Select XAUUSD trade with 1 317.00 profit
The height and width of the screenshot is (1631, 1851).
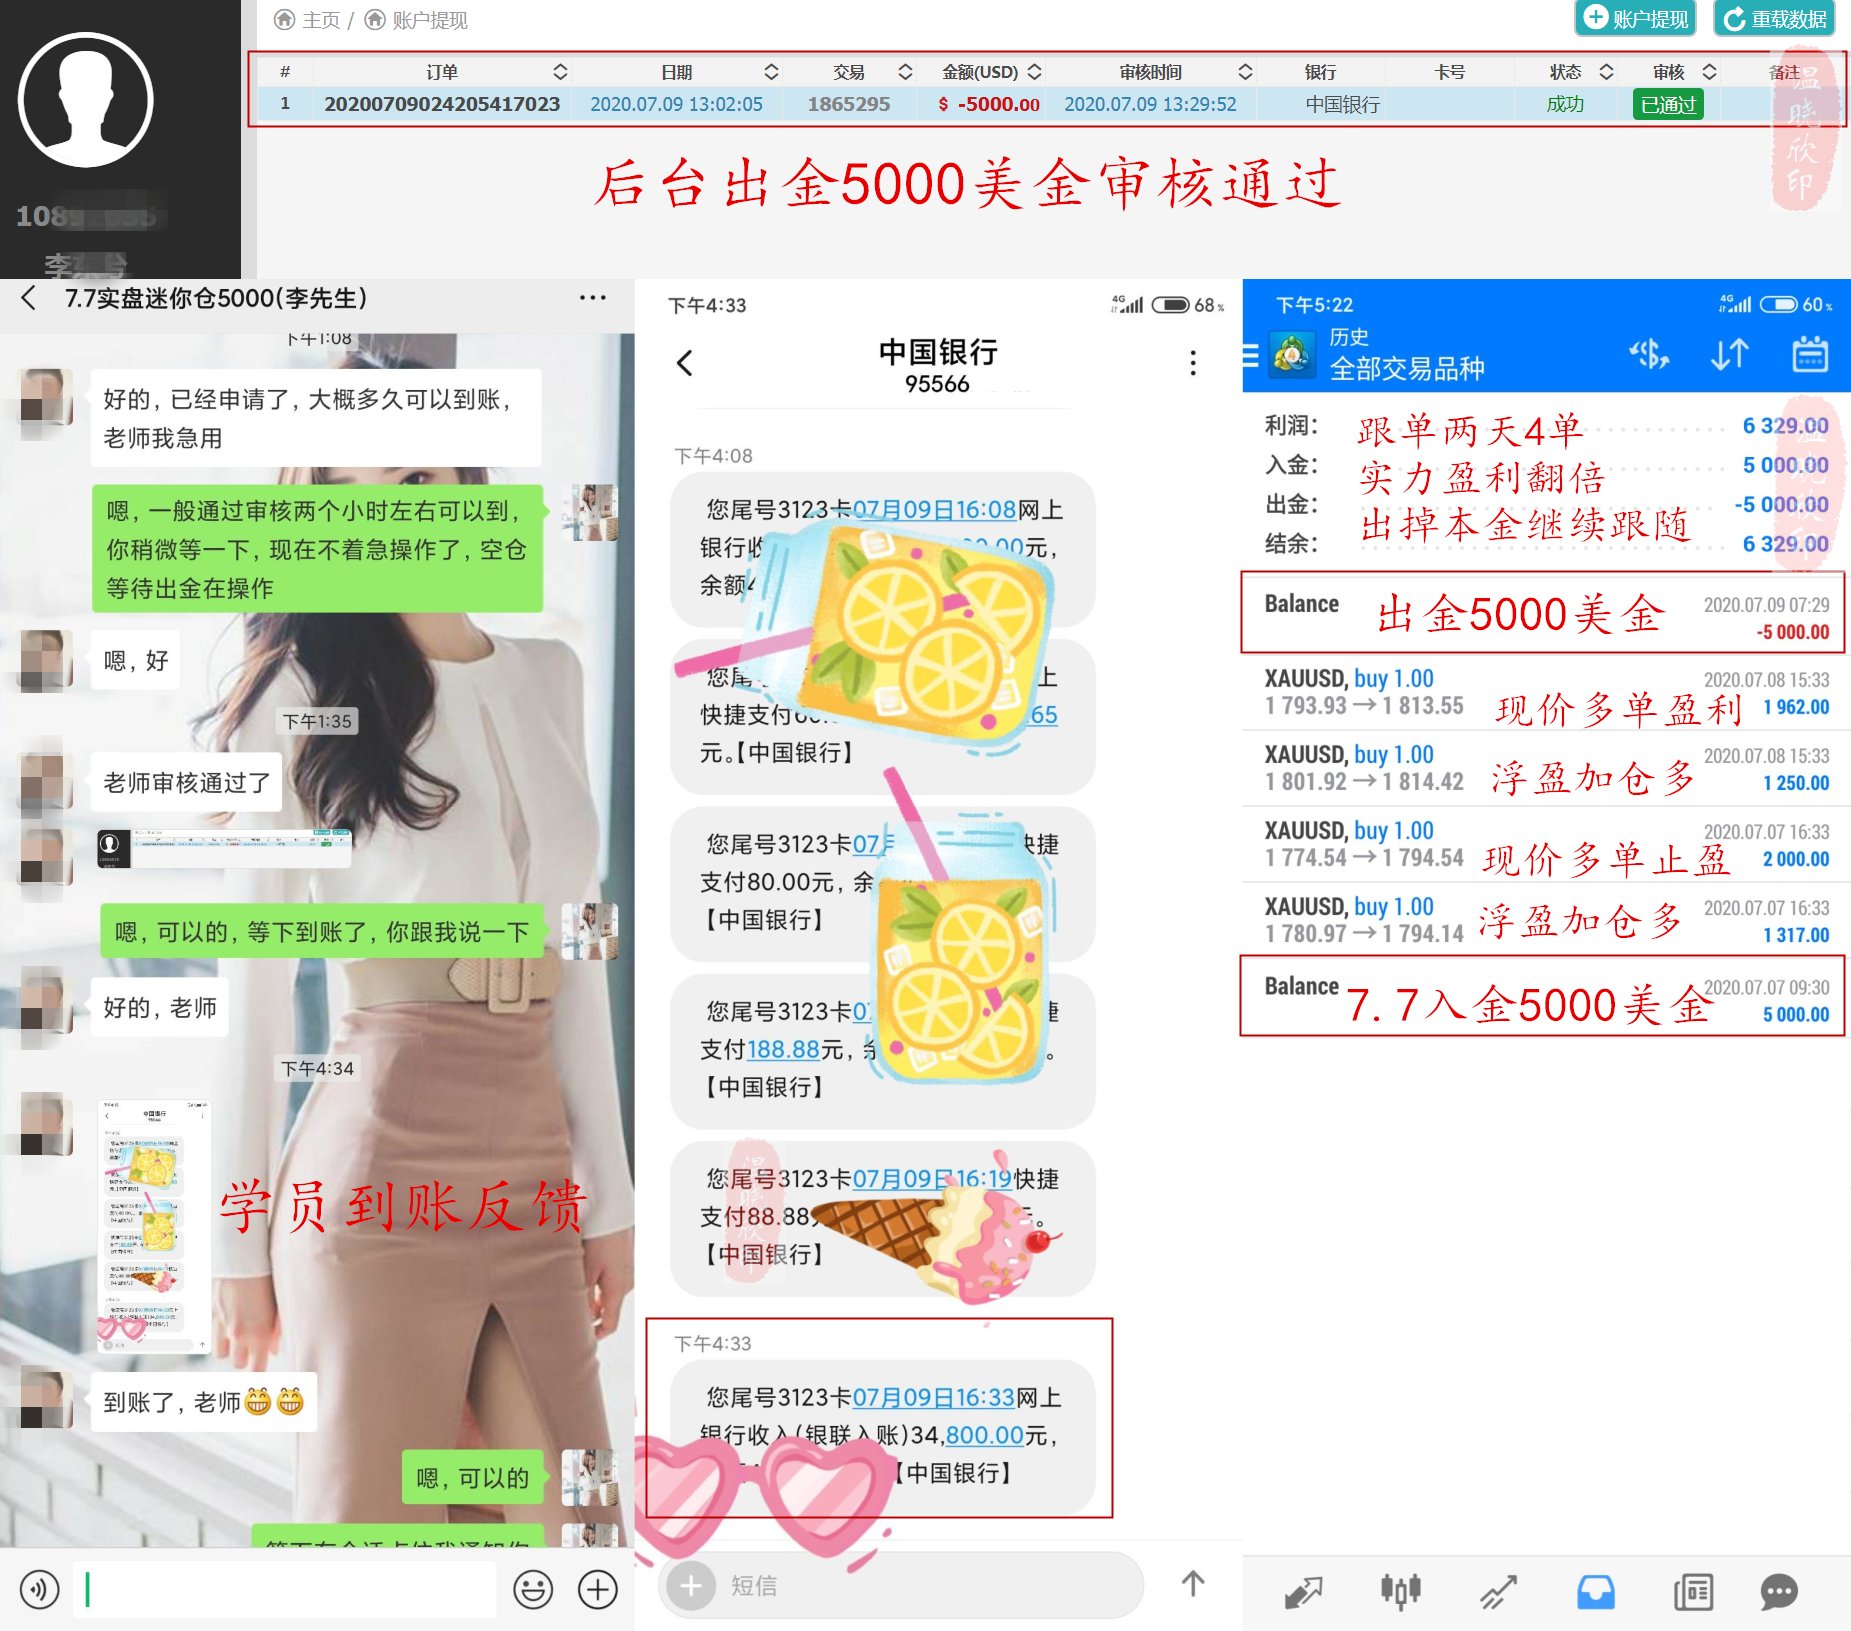pyautogui.click(x=1546, y=921)
